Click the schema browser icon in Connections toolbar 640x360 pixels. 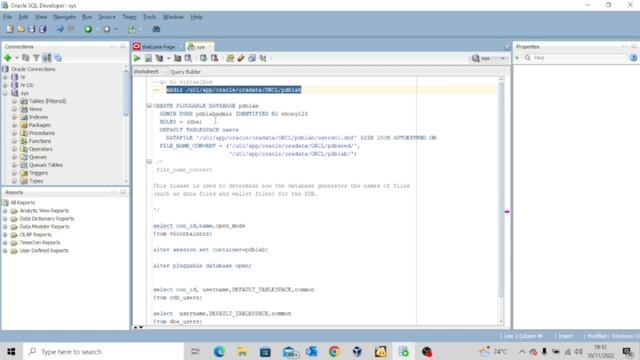click(x=47, y=58)
